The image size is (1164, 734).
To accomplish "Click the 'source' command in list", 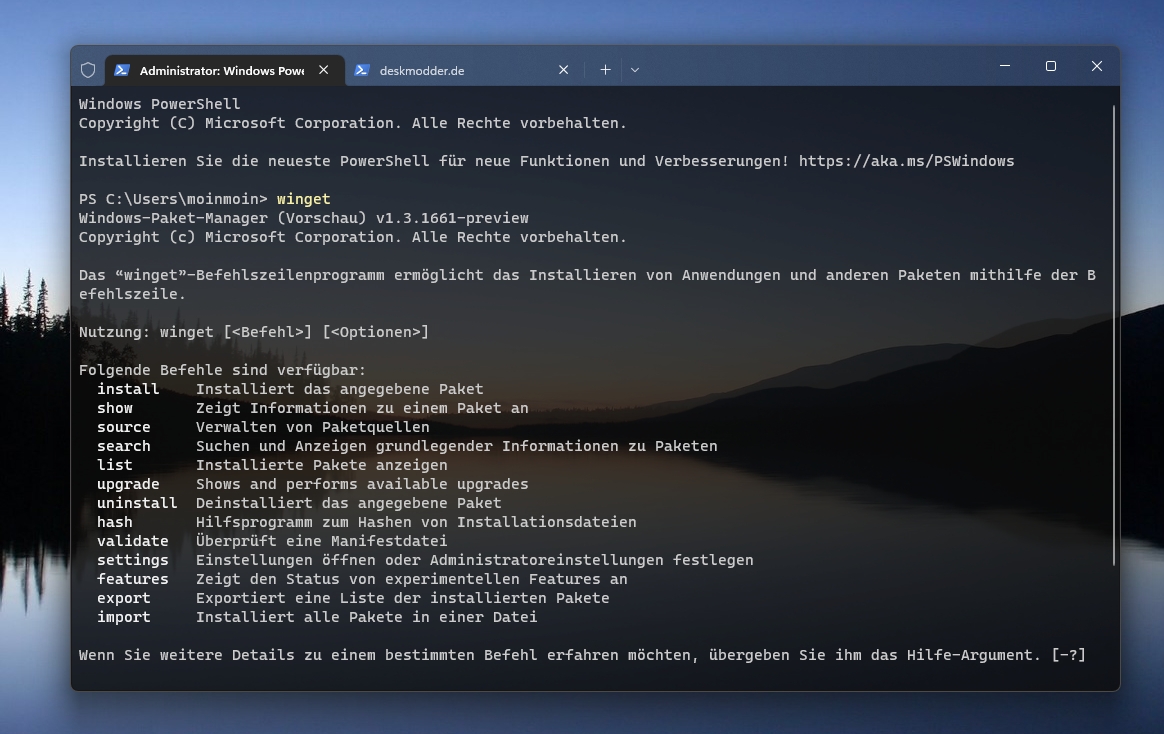I will click(x=123, y=427).
